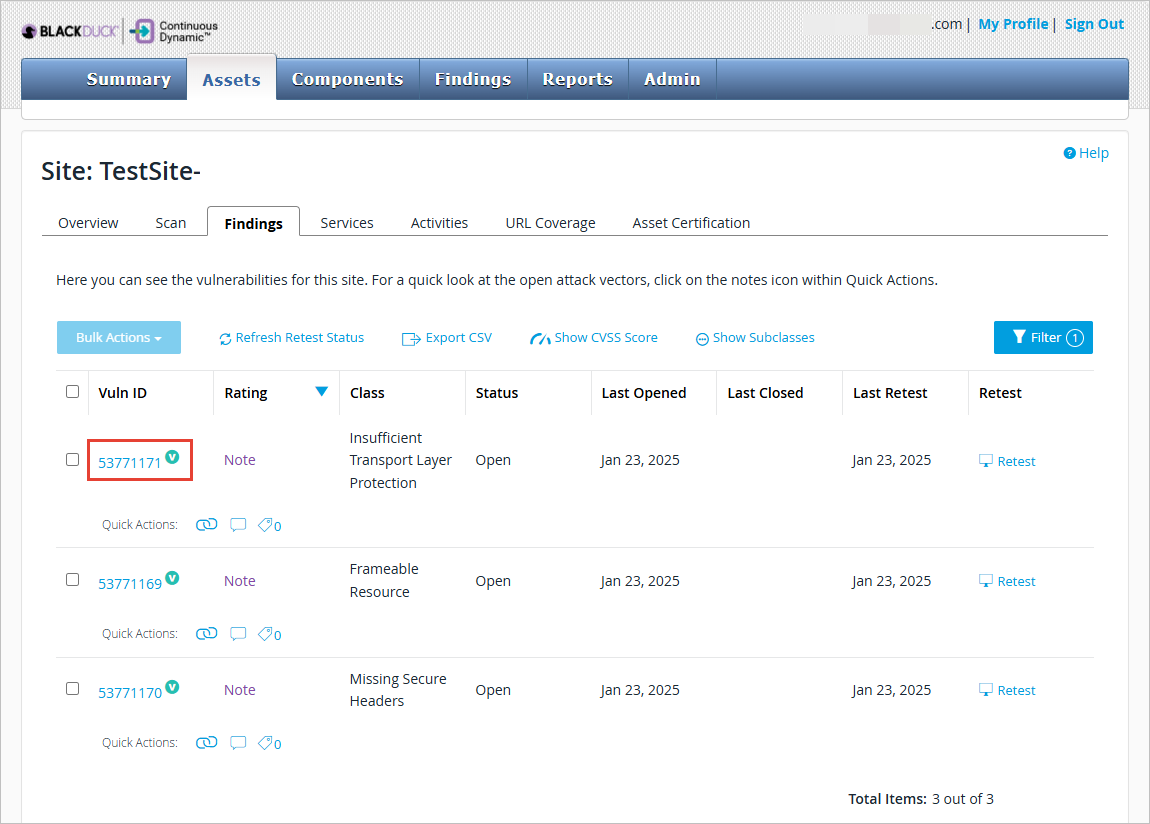The width and height of the screenshot is (1150, 824).
Task: Click the sort arrow in Rating column
Action: [321, 391]
